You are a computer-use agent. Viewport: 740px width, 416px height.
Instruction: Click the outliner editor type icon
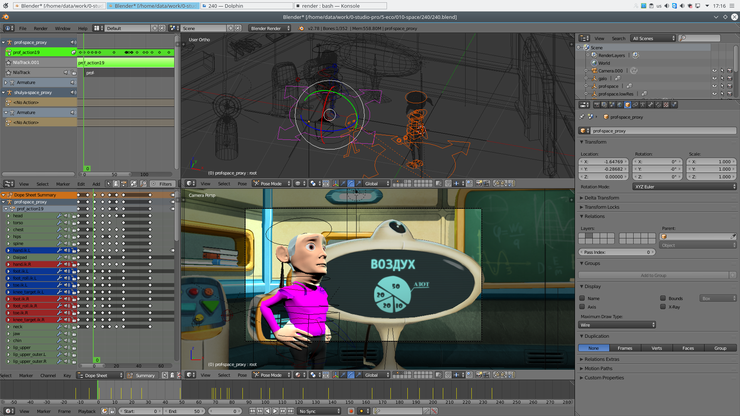[584, 38]
